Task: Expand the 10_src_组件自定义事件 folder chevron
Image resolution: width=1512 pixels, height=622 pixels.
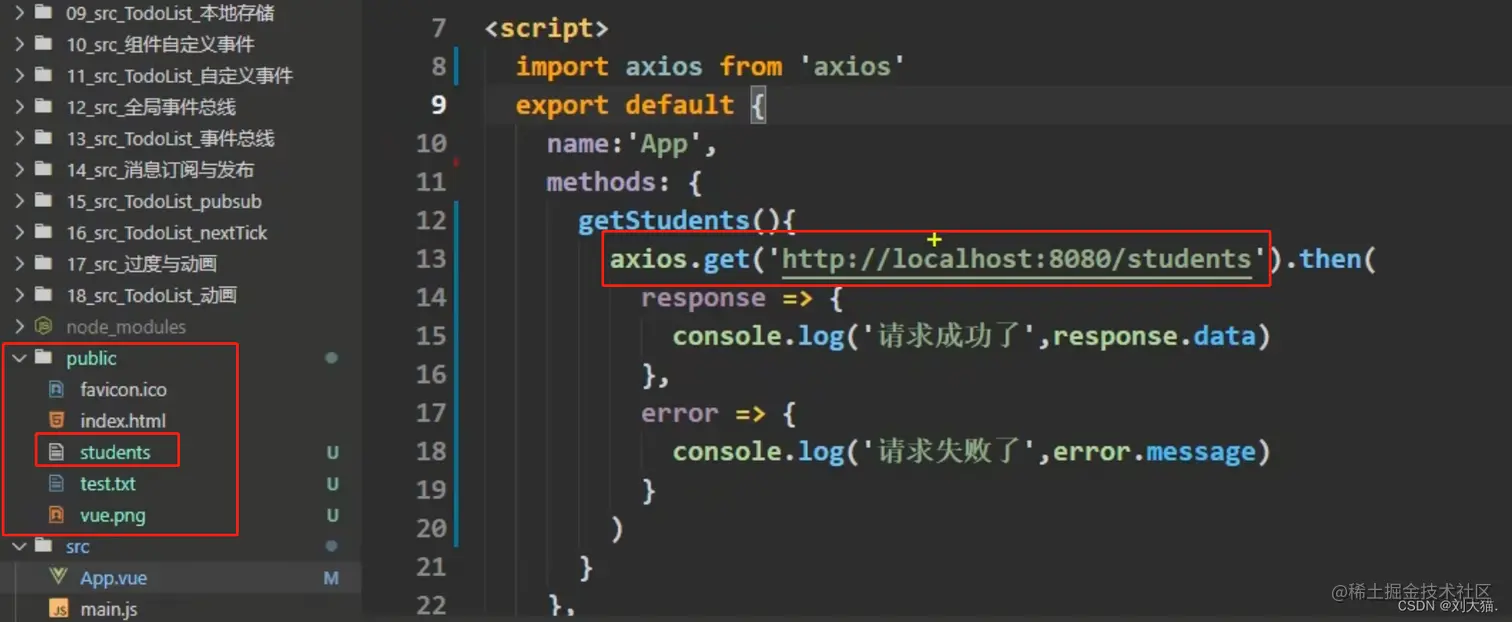Action: pos(20,44)
